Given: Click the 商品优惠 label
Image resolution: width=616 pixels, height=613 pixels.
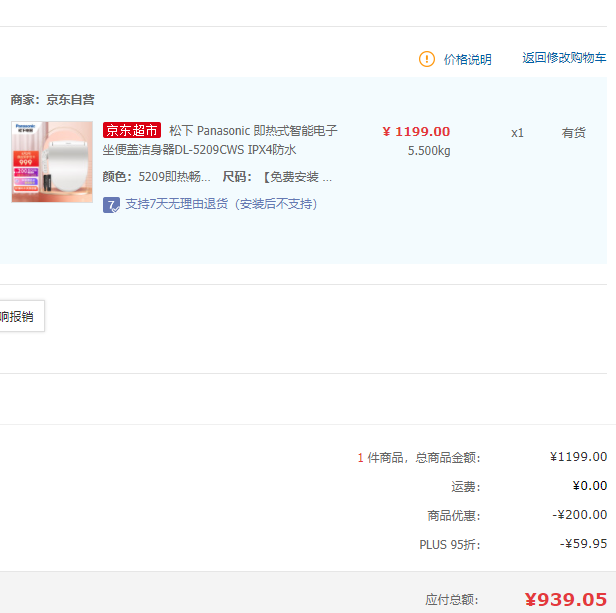Looking at the screenshot, I should click(x=454, y=516).
